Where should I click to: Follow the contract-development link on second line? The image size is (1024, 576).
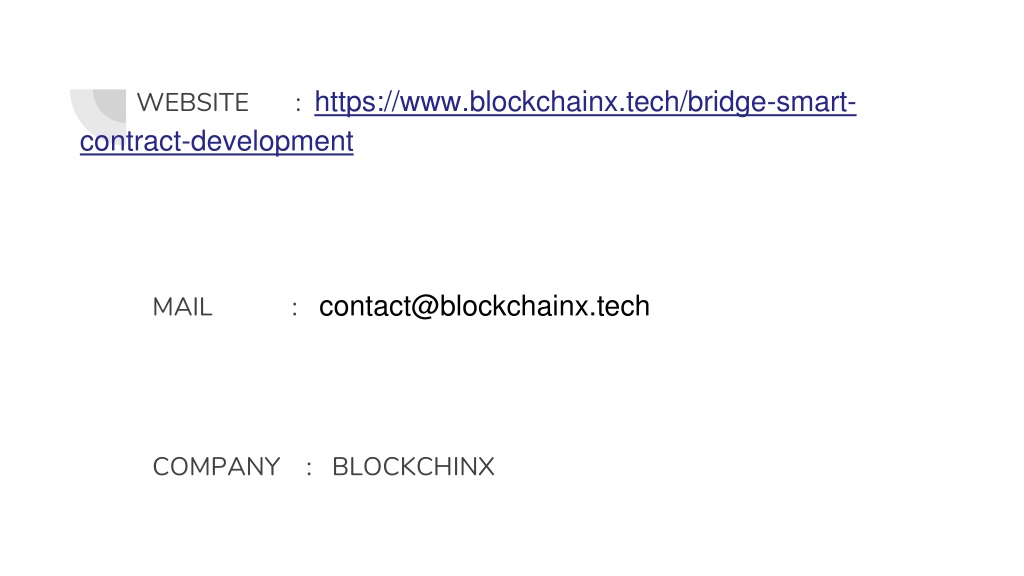click(217, 142)
